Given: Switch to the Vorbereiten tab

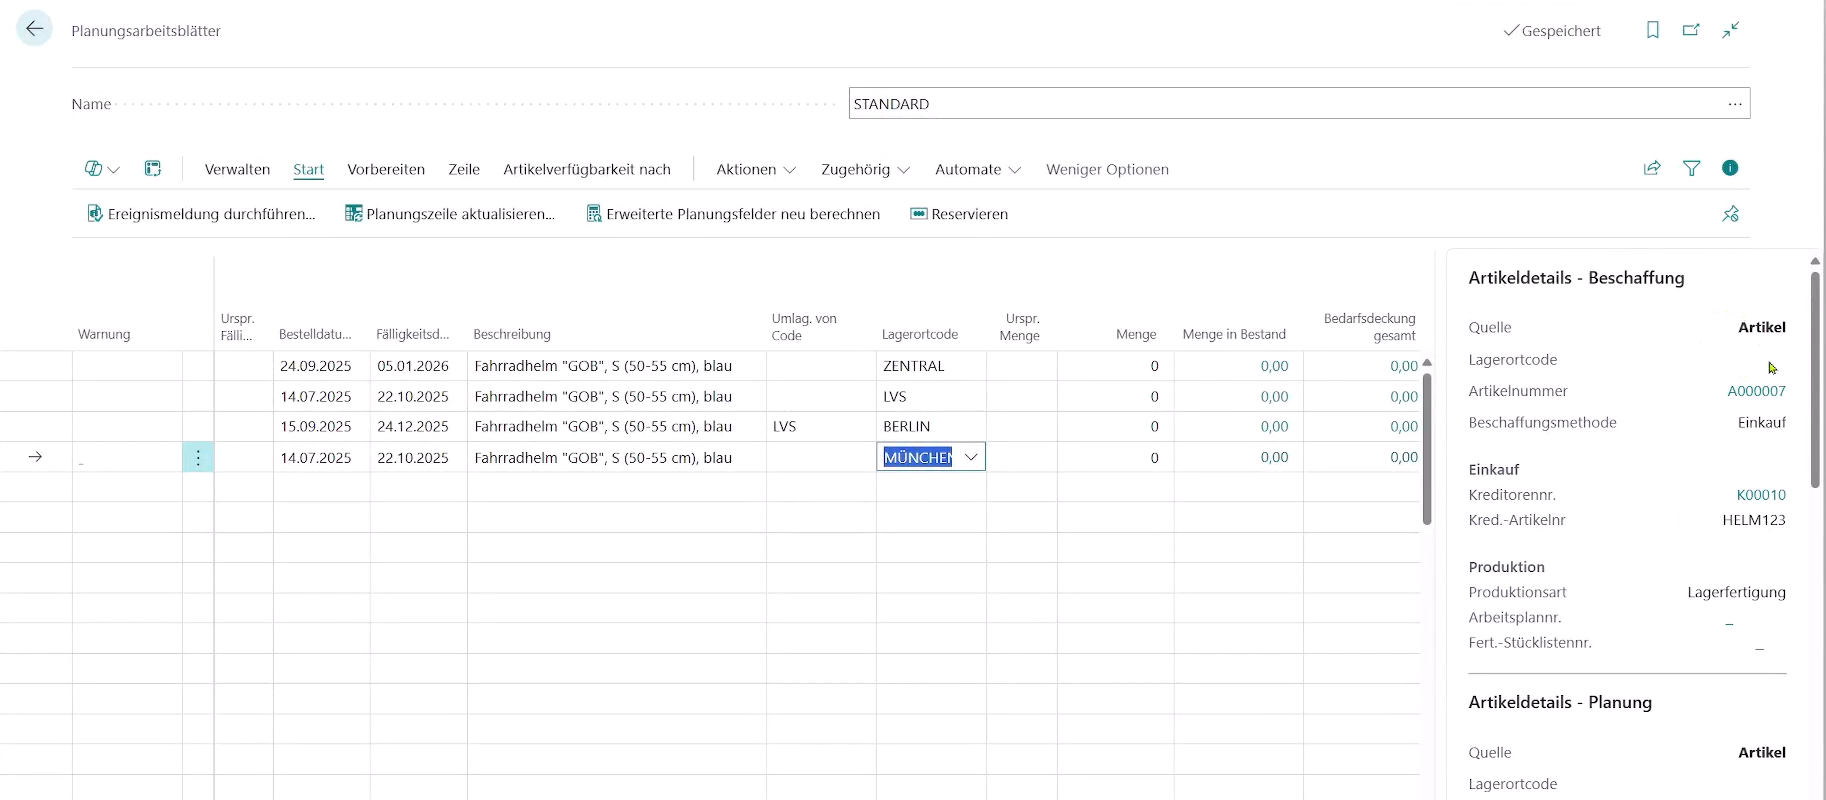Looking at the screenshot, I should coord(386,169).
